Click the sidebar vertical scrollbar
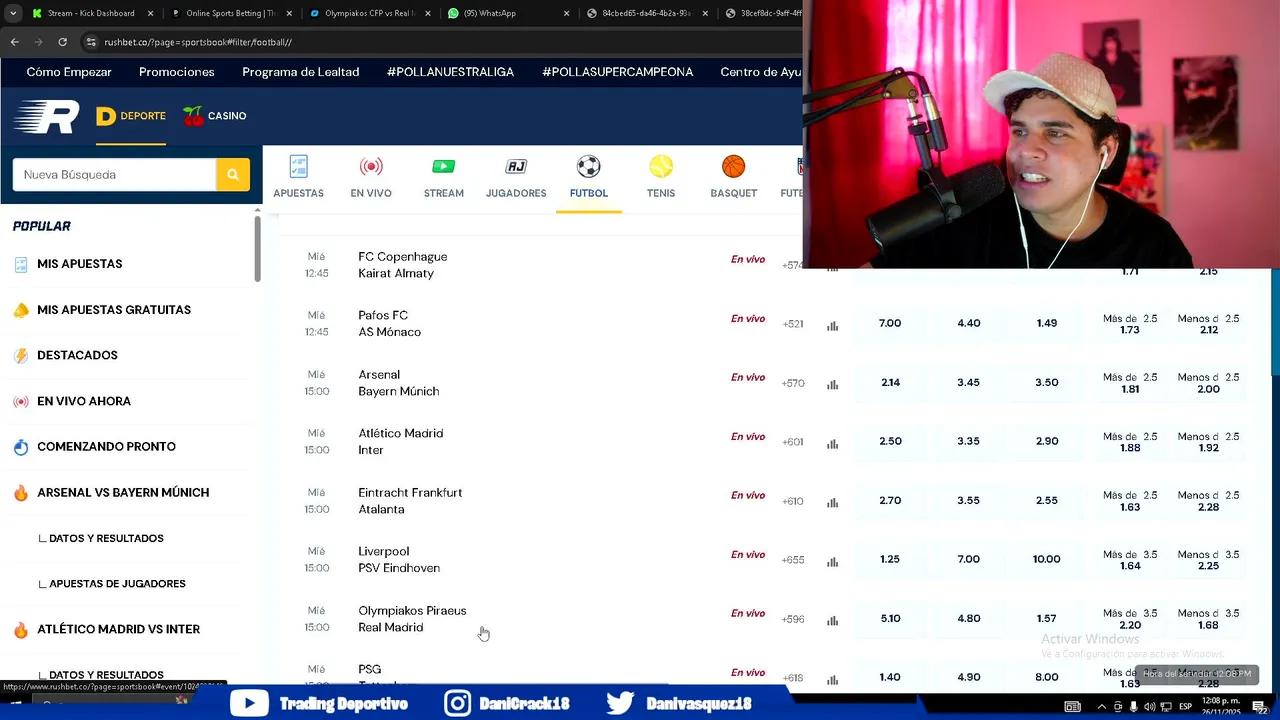Viewport: 1280px width, 720px height. pyautogui.click(x=257, y=248)
